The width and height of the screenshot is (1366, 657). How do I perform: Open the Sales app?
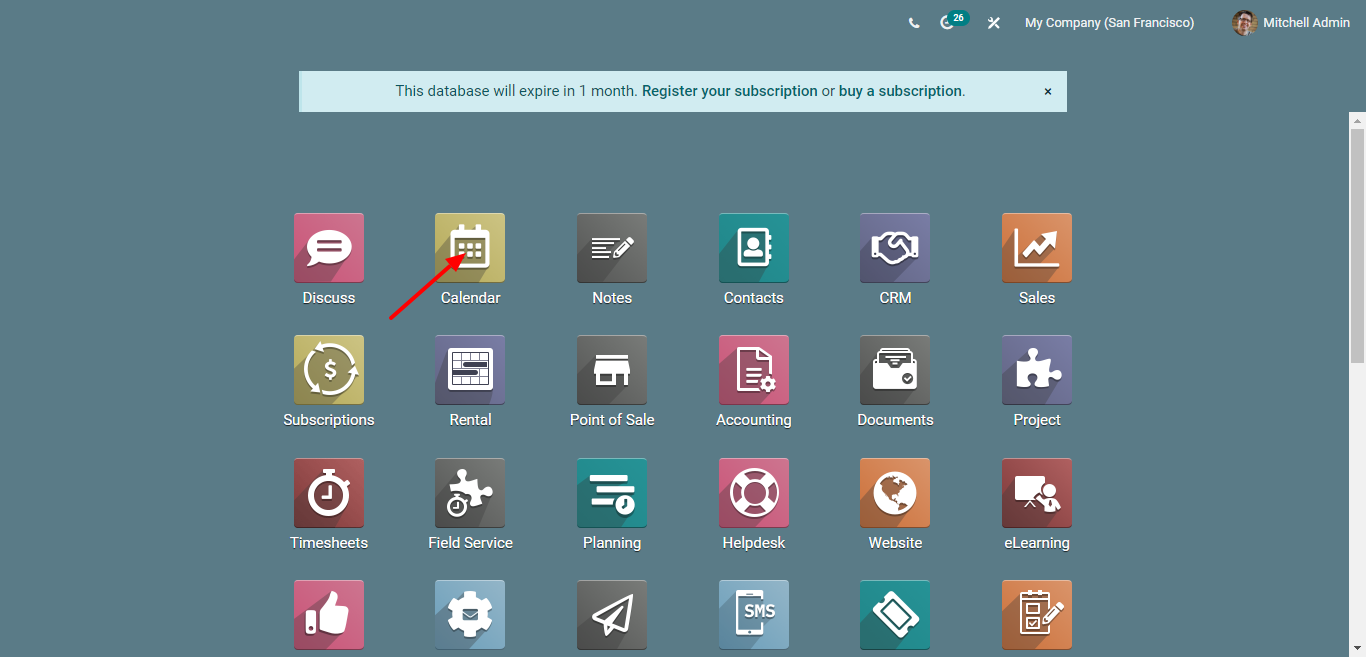tap(1036, 248)
